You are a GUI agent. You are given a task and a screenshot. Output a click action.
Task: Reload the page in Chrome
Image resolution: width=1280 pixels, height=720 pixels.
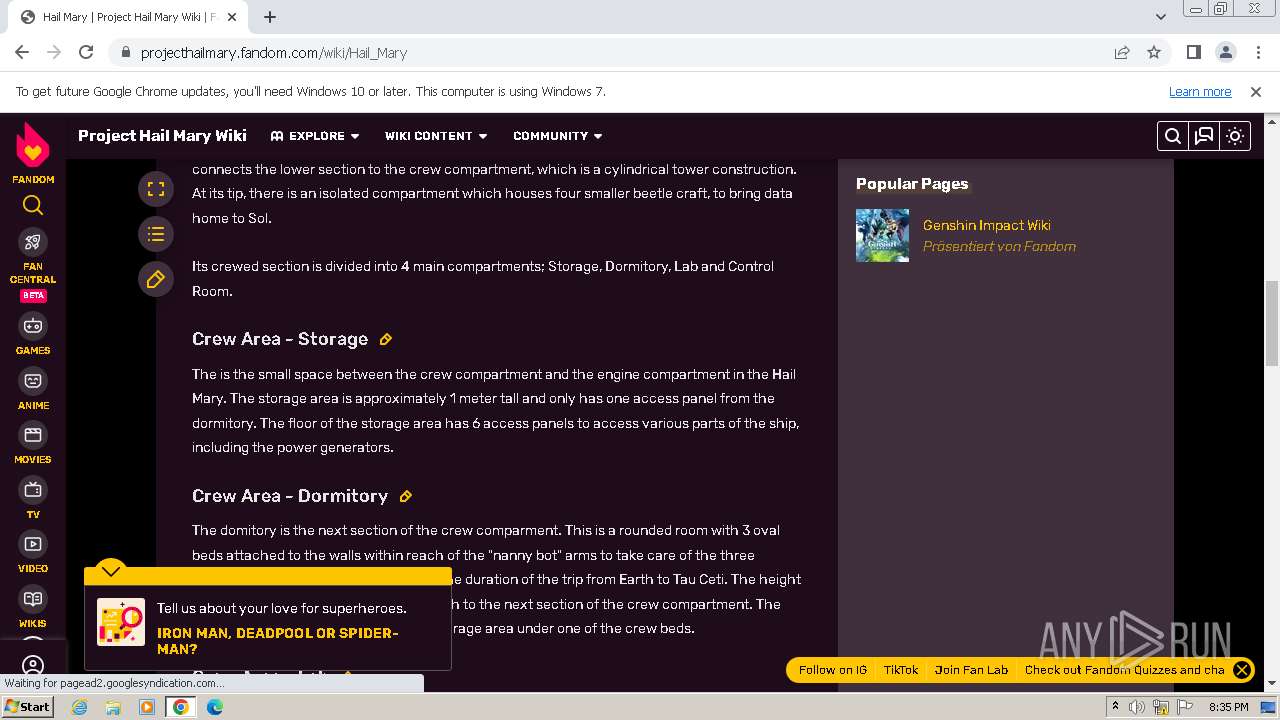click(x=86, y=52)
